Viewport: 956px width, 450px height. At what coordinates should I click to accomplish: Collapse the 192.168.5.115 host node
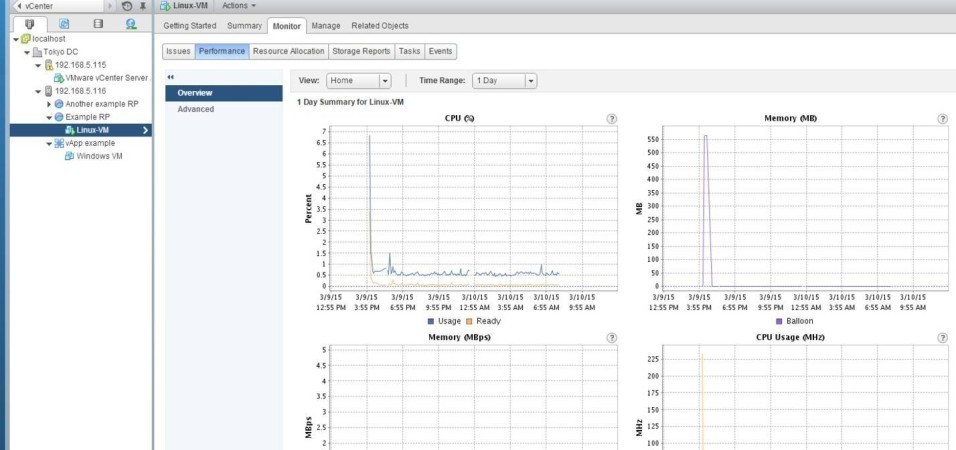38,65
